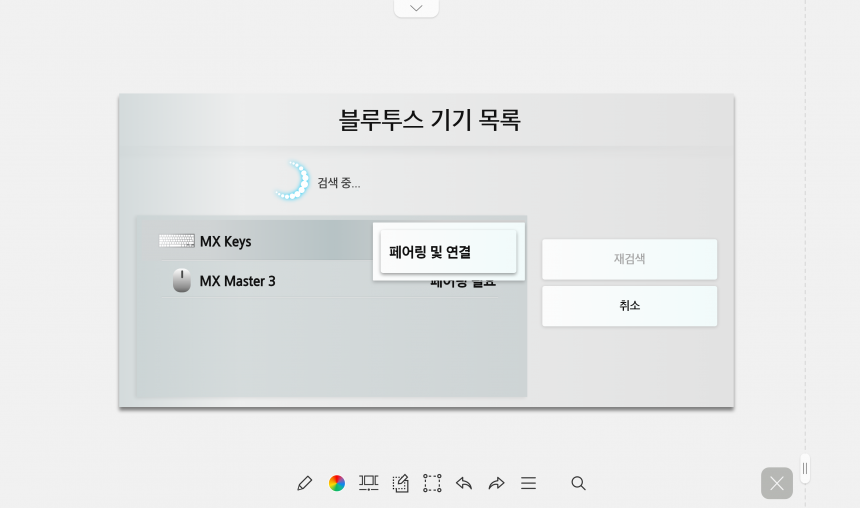
Task: Click the grayed 재검색 button
Action: coord(630,259)
